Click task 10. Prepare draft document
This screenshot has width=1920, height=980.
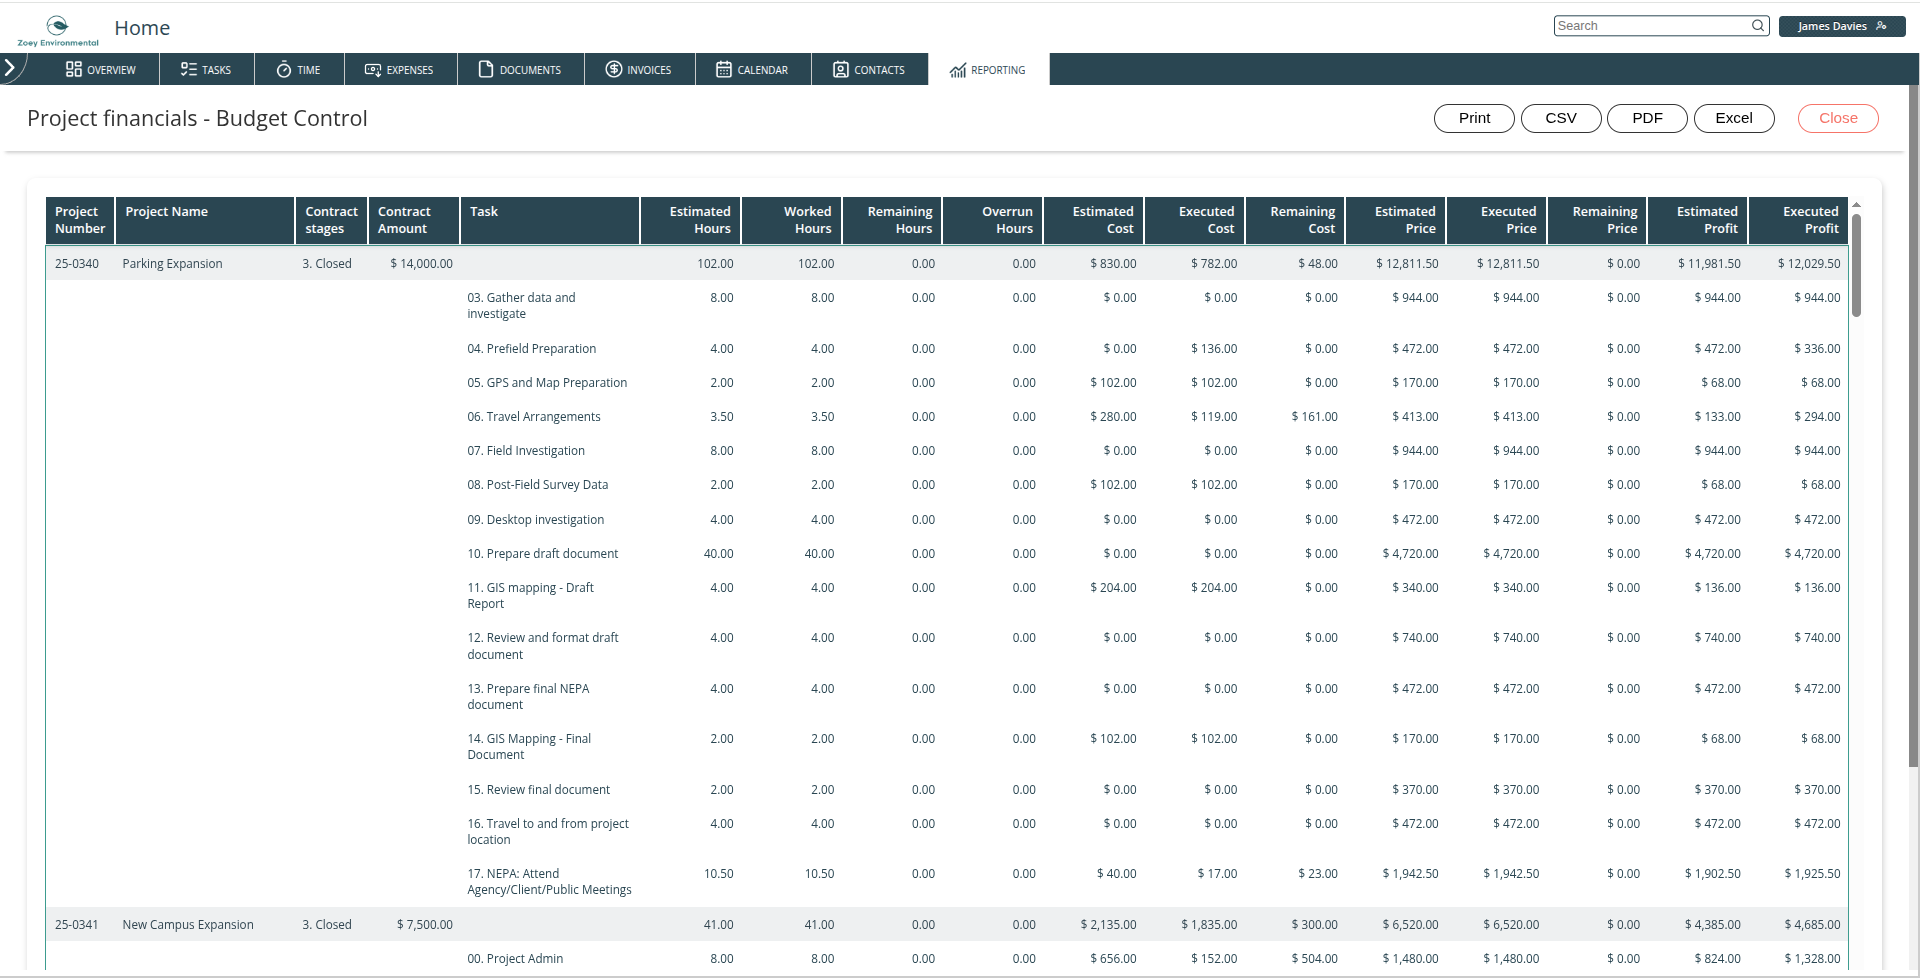pyautogui.click(x=543, y=554)
